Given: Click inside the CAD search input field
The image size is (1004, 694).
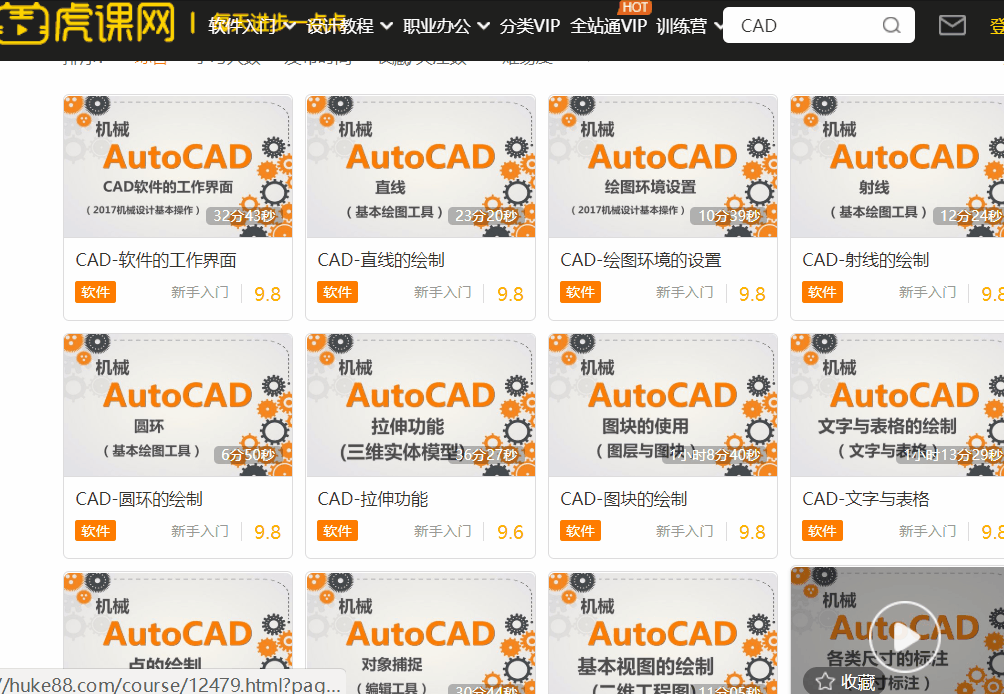Looking at the screenshot, I should 800,25.
